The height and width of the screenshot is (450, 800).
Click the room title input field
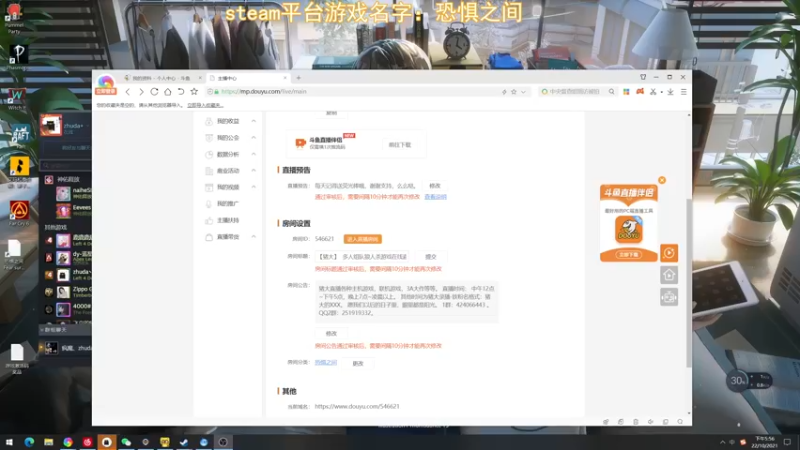[361, 257]
